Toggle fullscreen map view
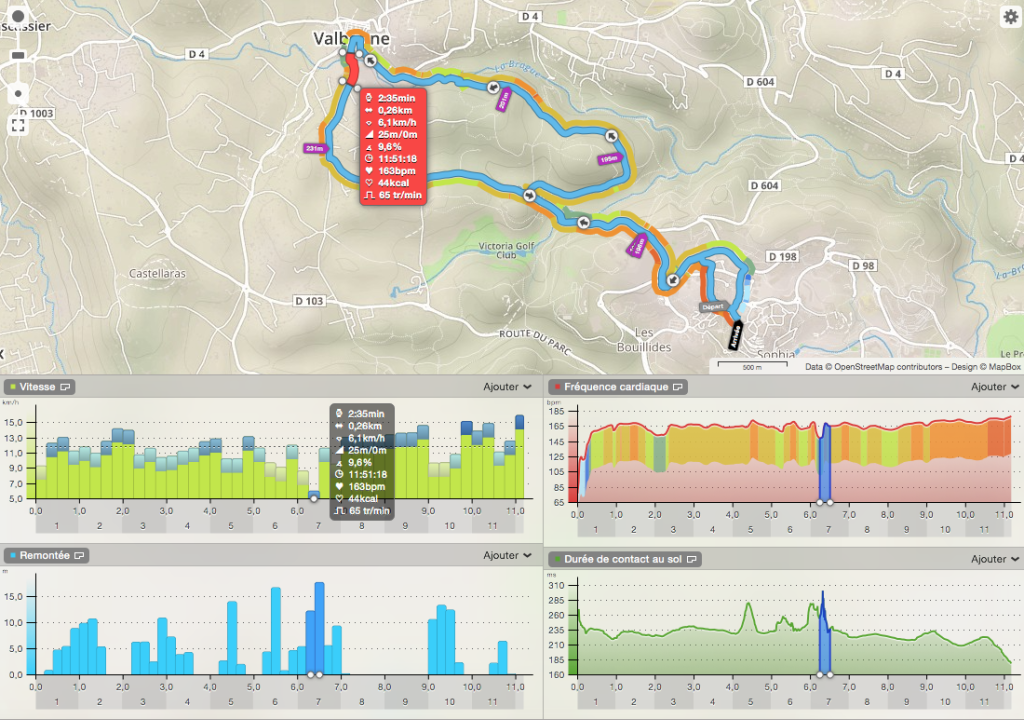 [18, 125]
